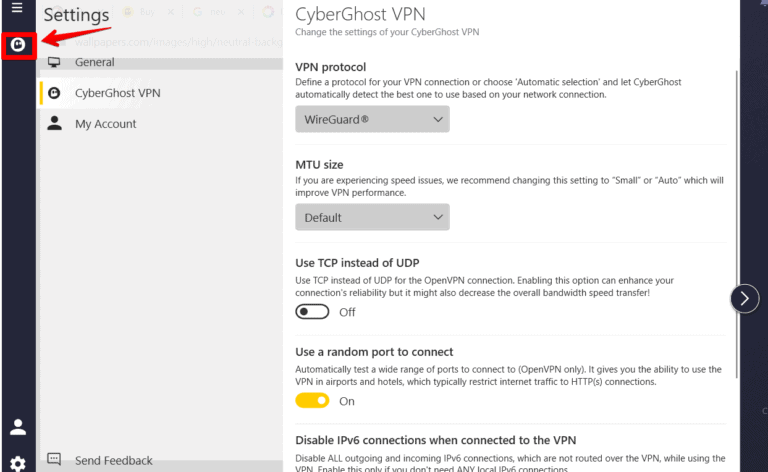Viewport: 768px width, 472px height.
Task: Open the settings gear icon
Action: click(x=18, y=463)
